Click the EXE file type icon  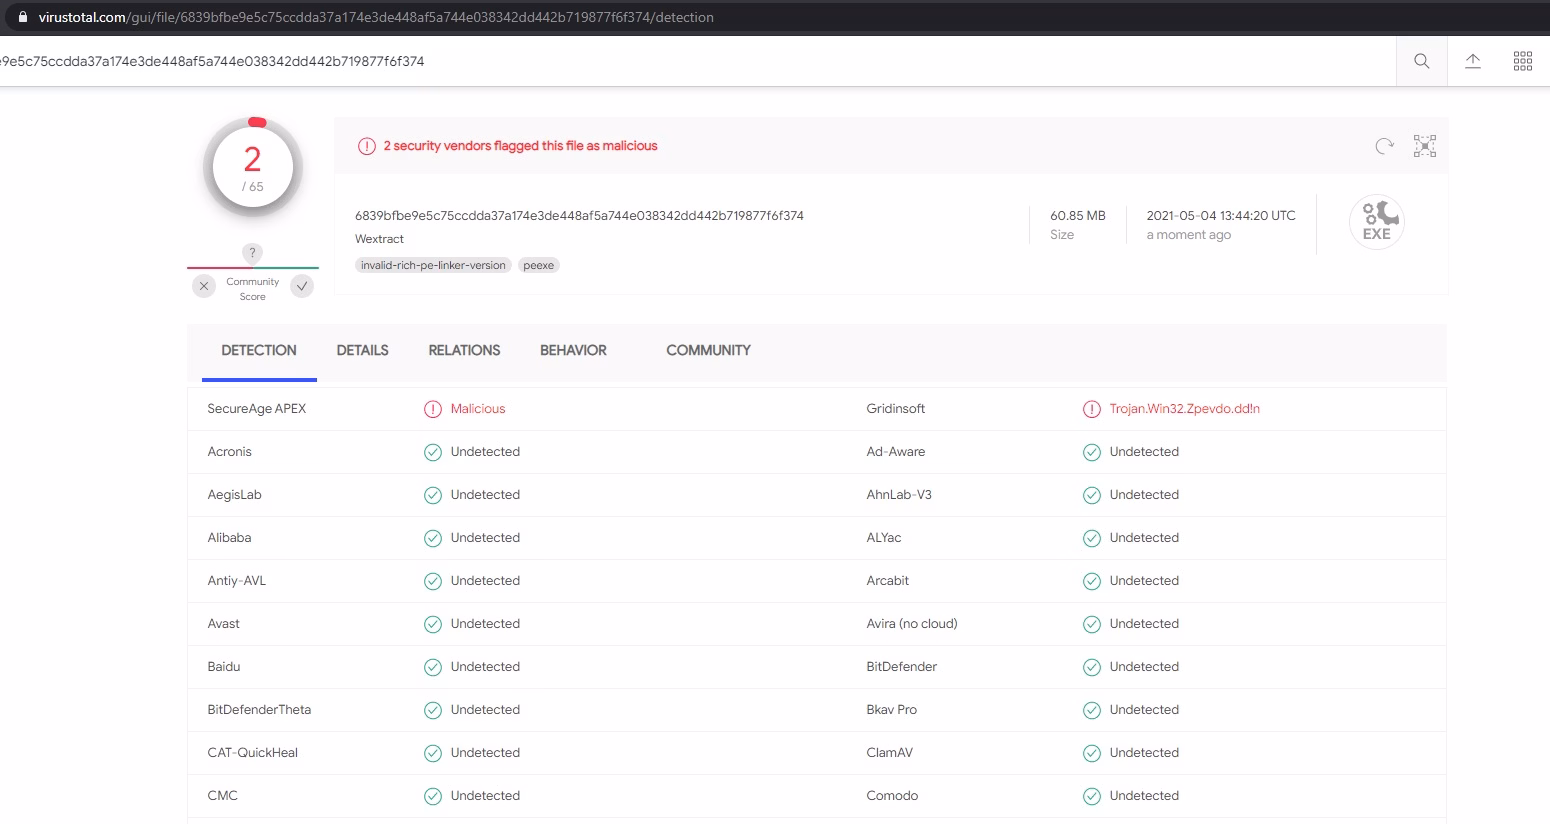[x=1377, y=222]
